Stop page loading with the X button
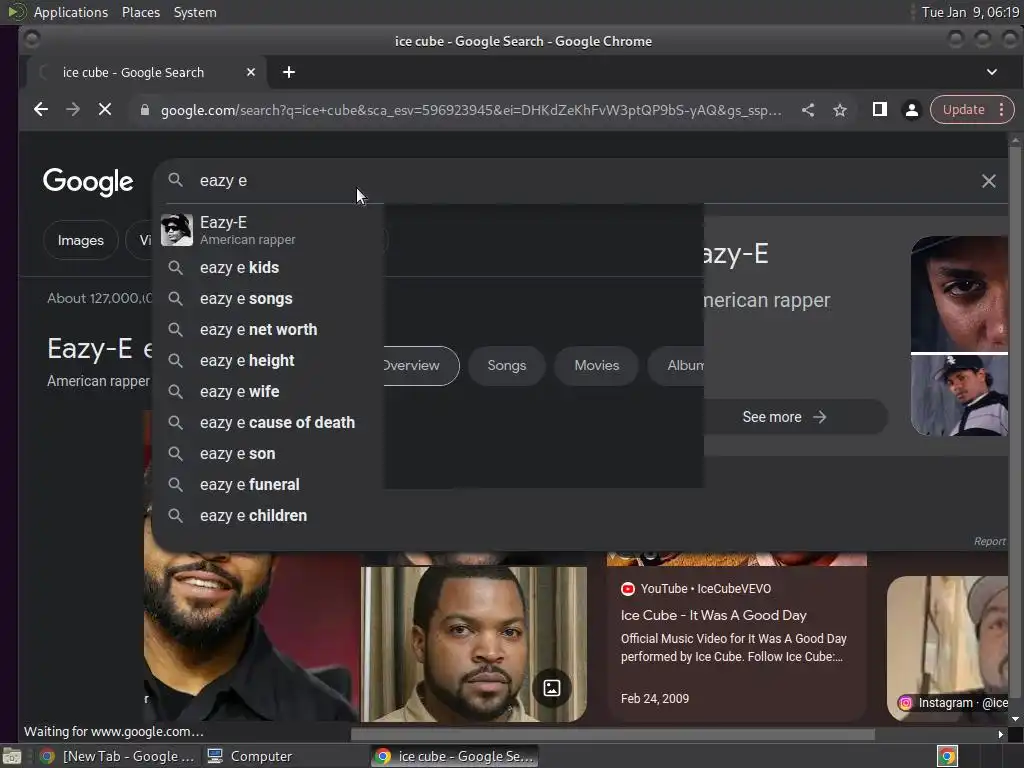 click(104, 110)
